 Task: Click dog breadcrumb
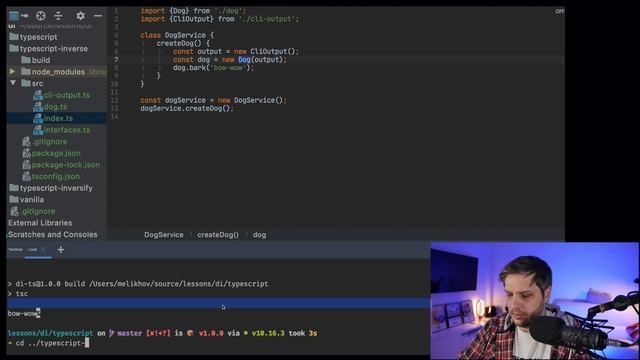[x=260, y=235]
